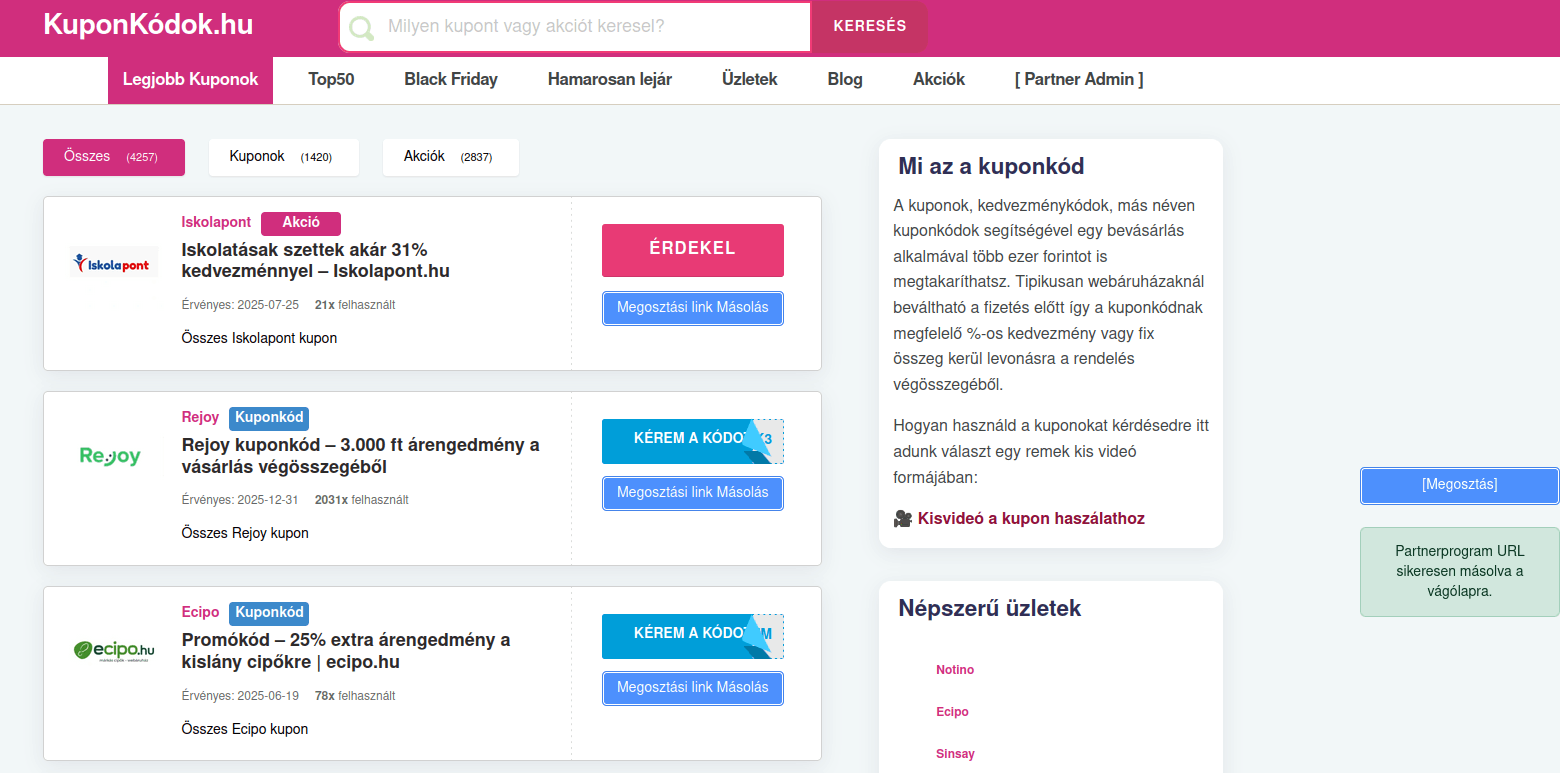
Task: Open the Összes Iskolapont kupon link
Action: point(259,338)
